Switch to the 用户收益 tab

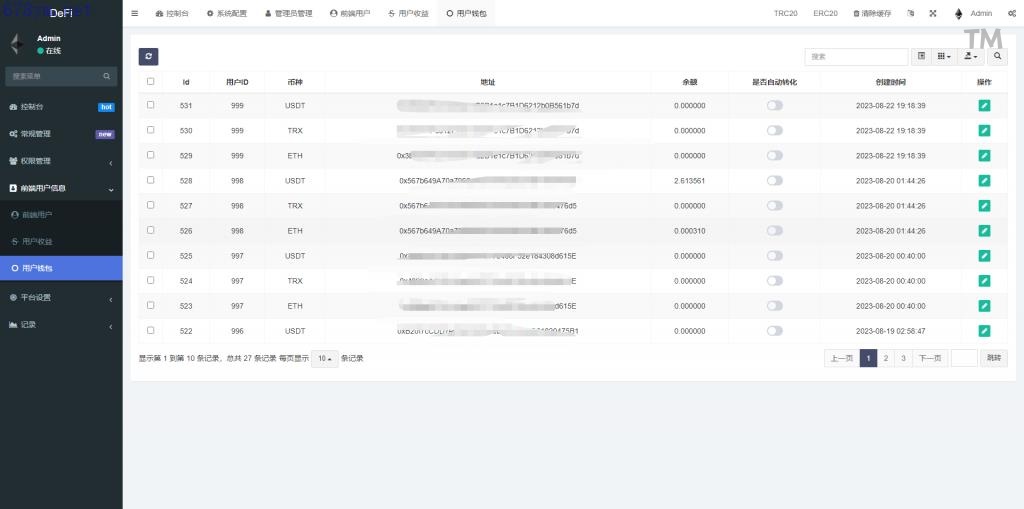[408, 13]
